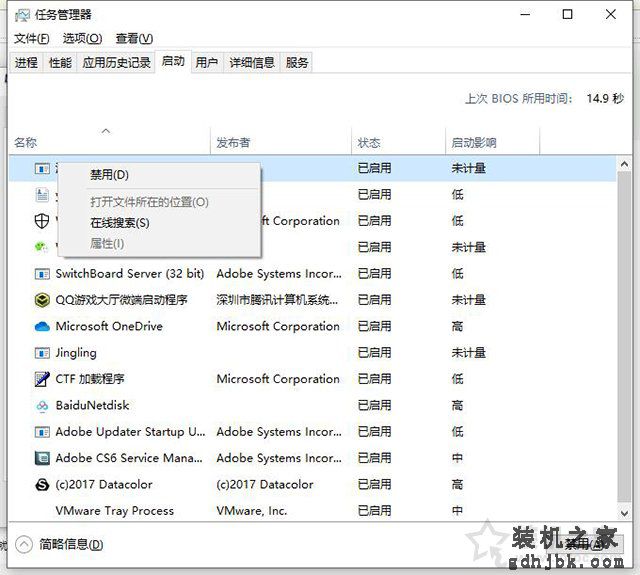Open the 文件(F) menu
Screen dimensions: 640x575
pyautogui.click(x=31, y=38)
